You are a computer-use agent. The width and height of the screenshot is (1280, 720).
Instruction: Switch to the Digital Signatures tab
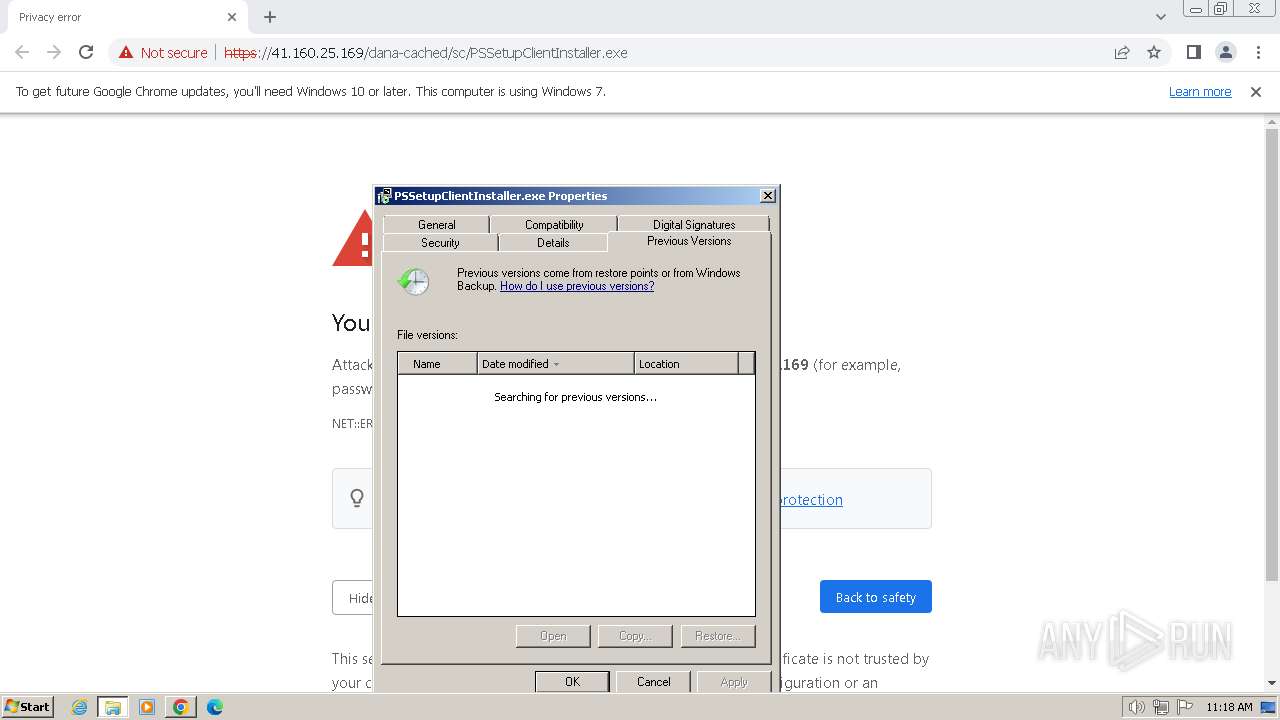[693, 225]
